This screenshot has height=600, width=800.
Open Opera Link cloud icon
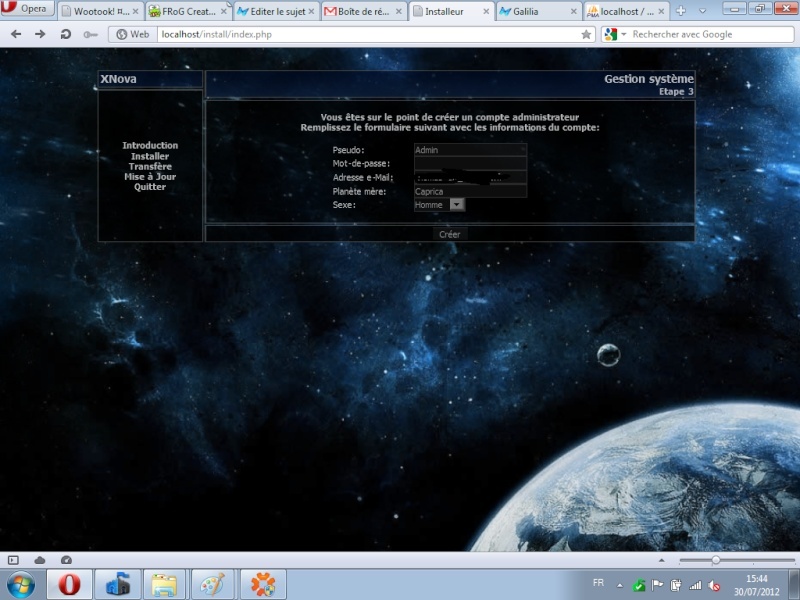click(x=40, y=560)
